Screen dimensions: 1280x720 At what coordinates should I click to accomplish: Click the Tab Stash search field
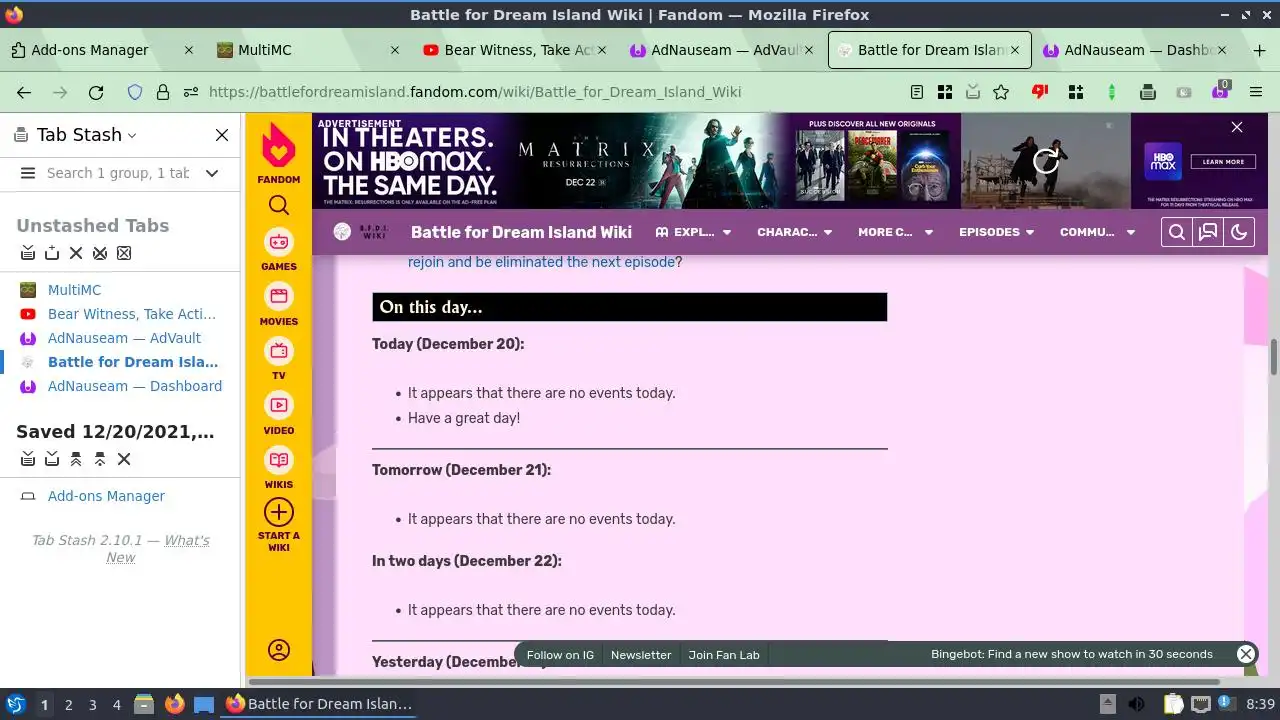point(118,173)
